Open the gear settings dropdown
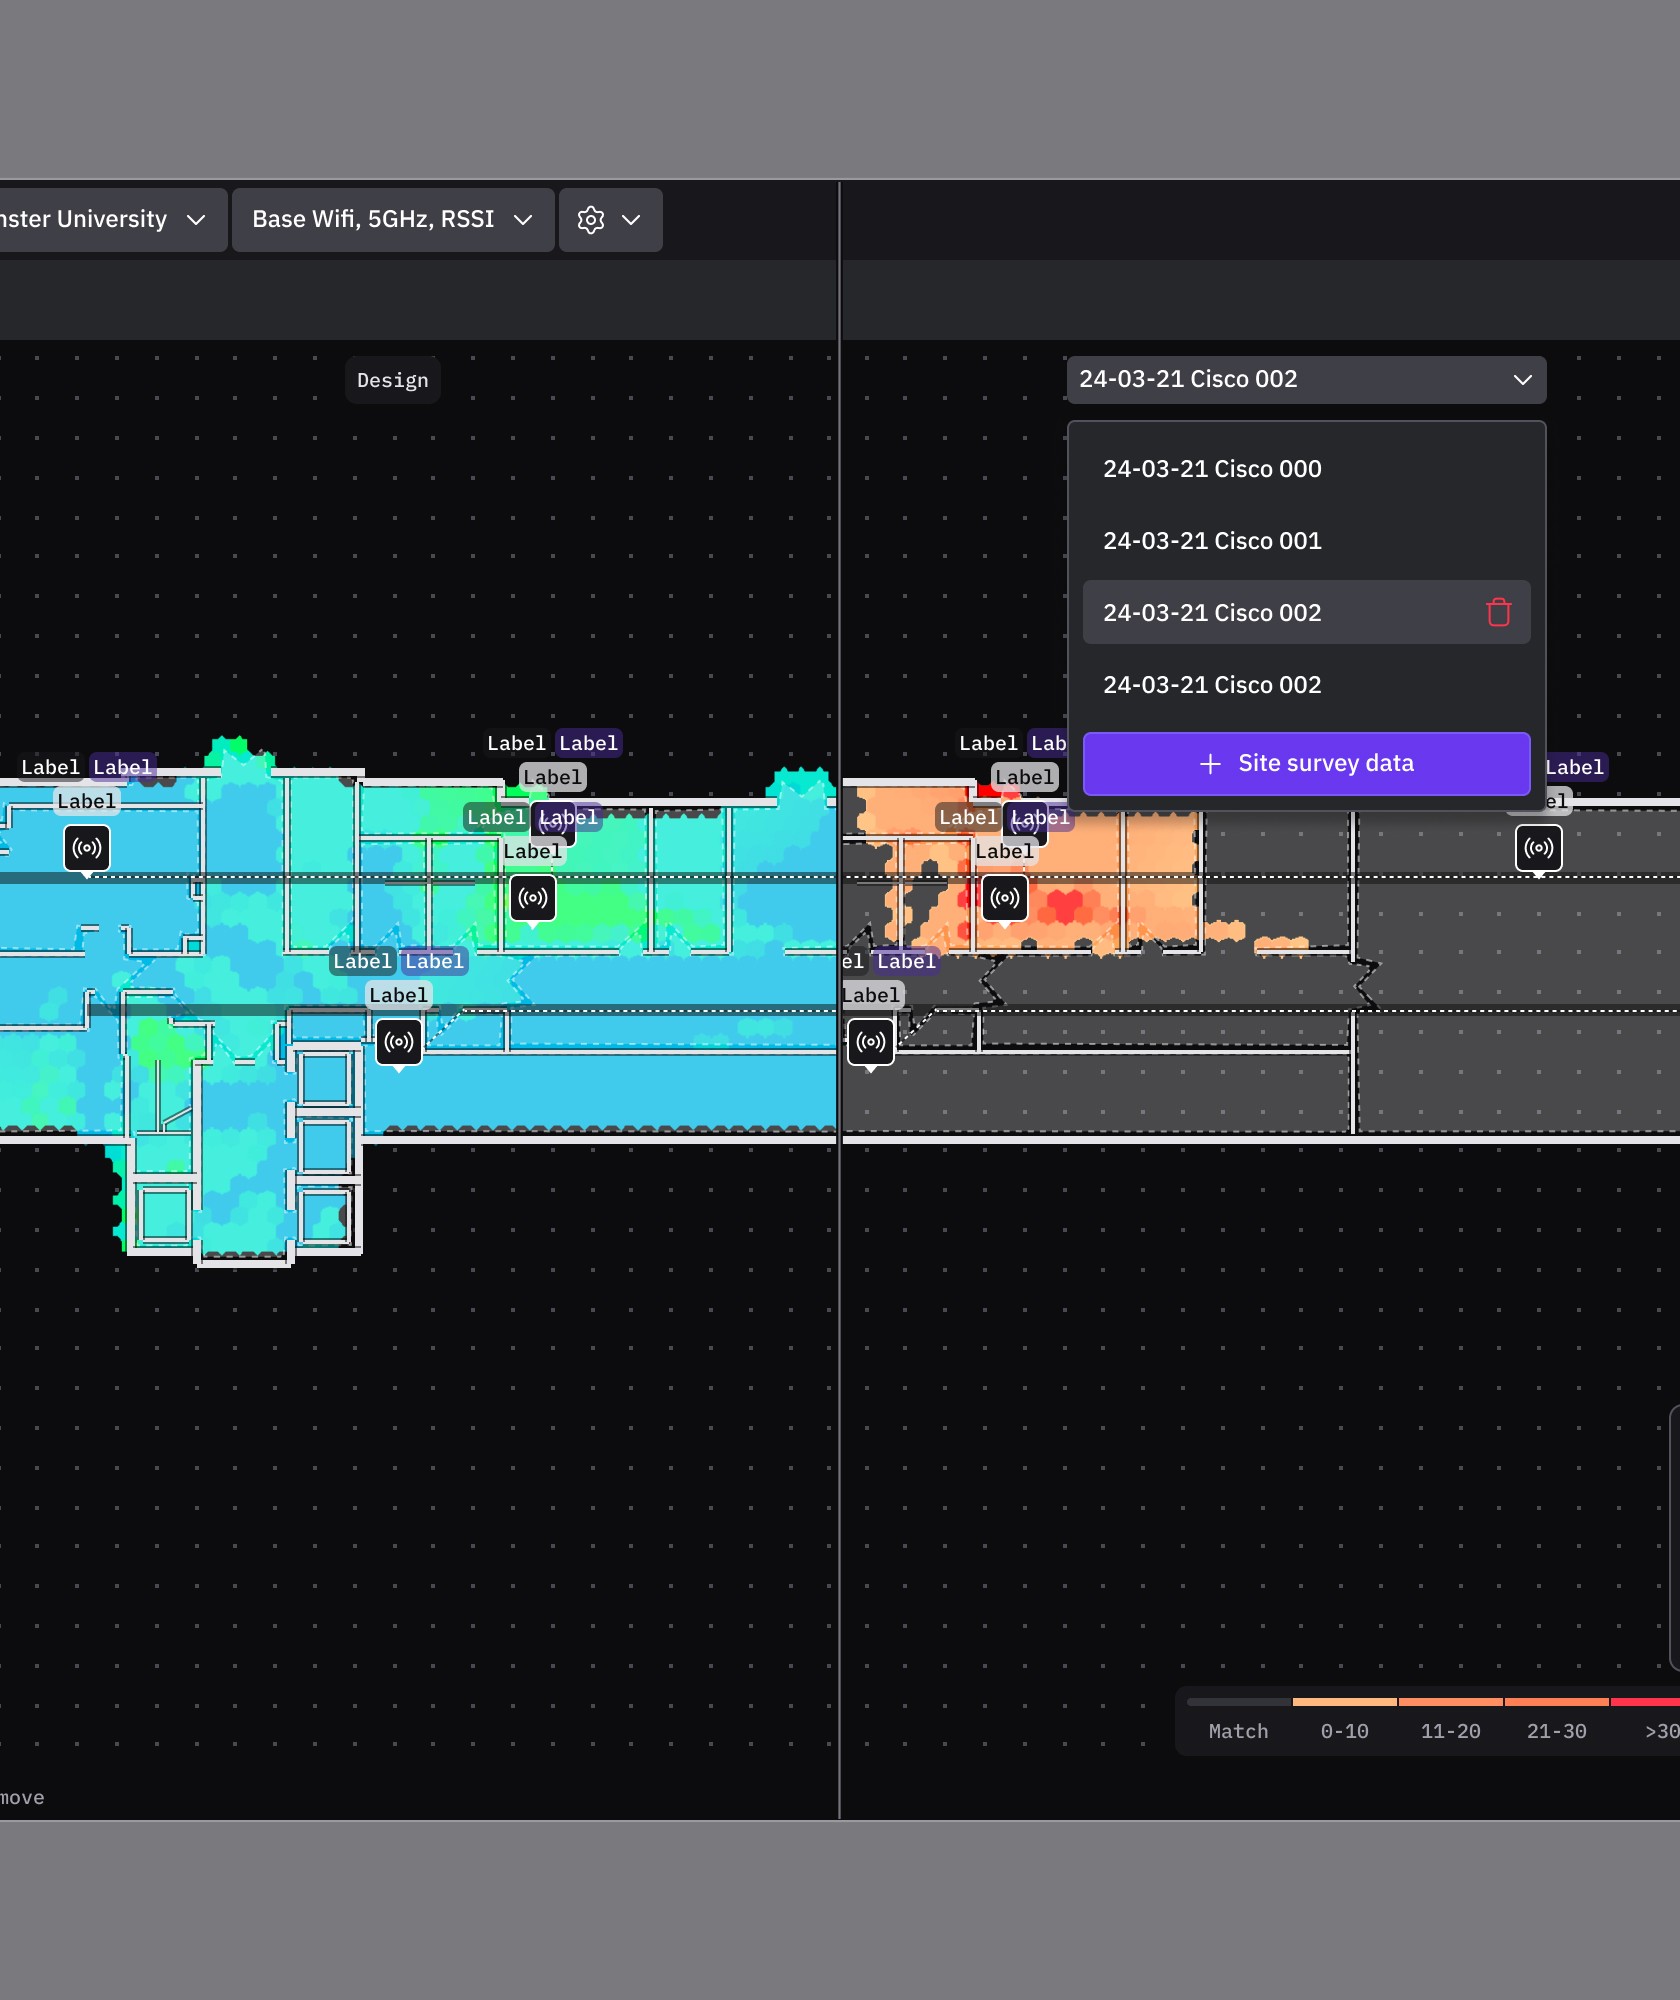Image resolution: width=1680 pixels, height=2000 pixels. [x=610, y=219]
